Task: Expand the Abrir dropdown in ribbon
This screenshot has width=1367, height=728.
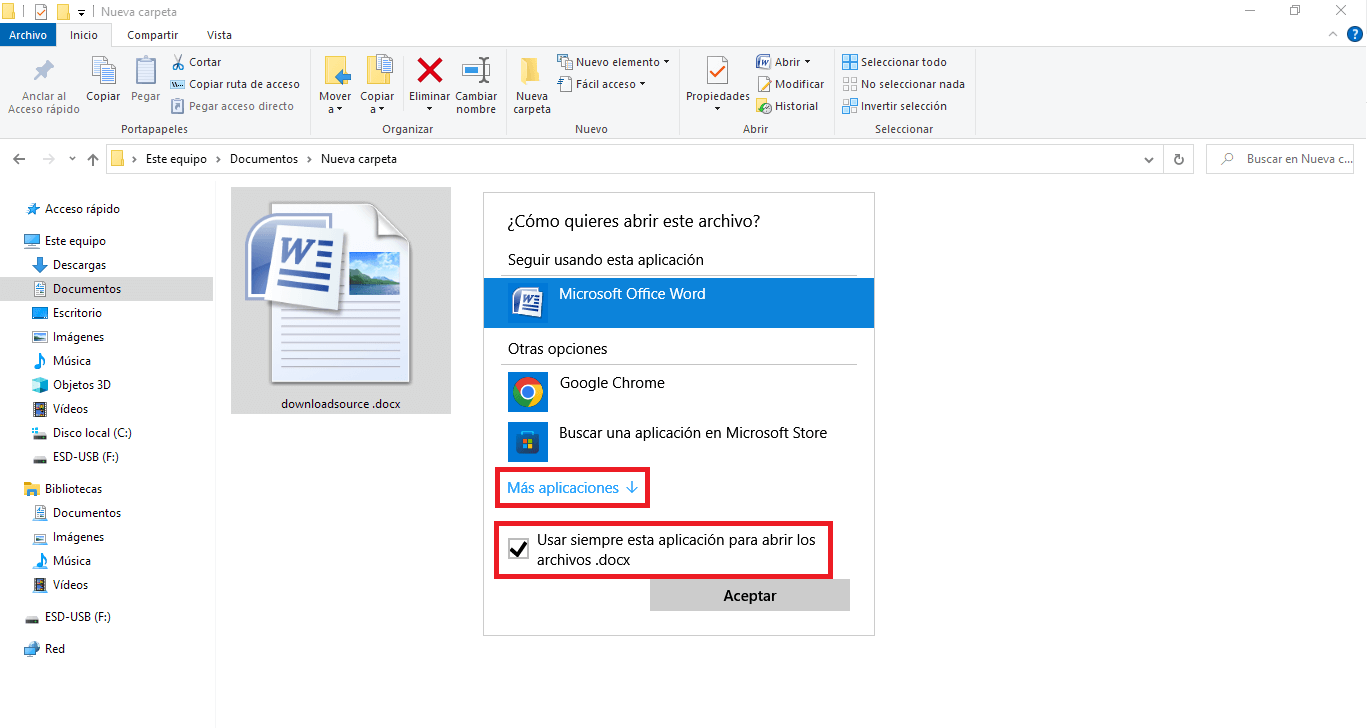Action: point(783,62)
